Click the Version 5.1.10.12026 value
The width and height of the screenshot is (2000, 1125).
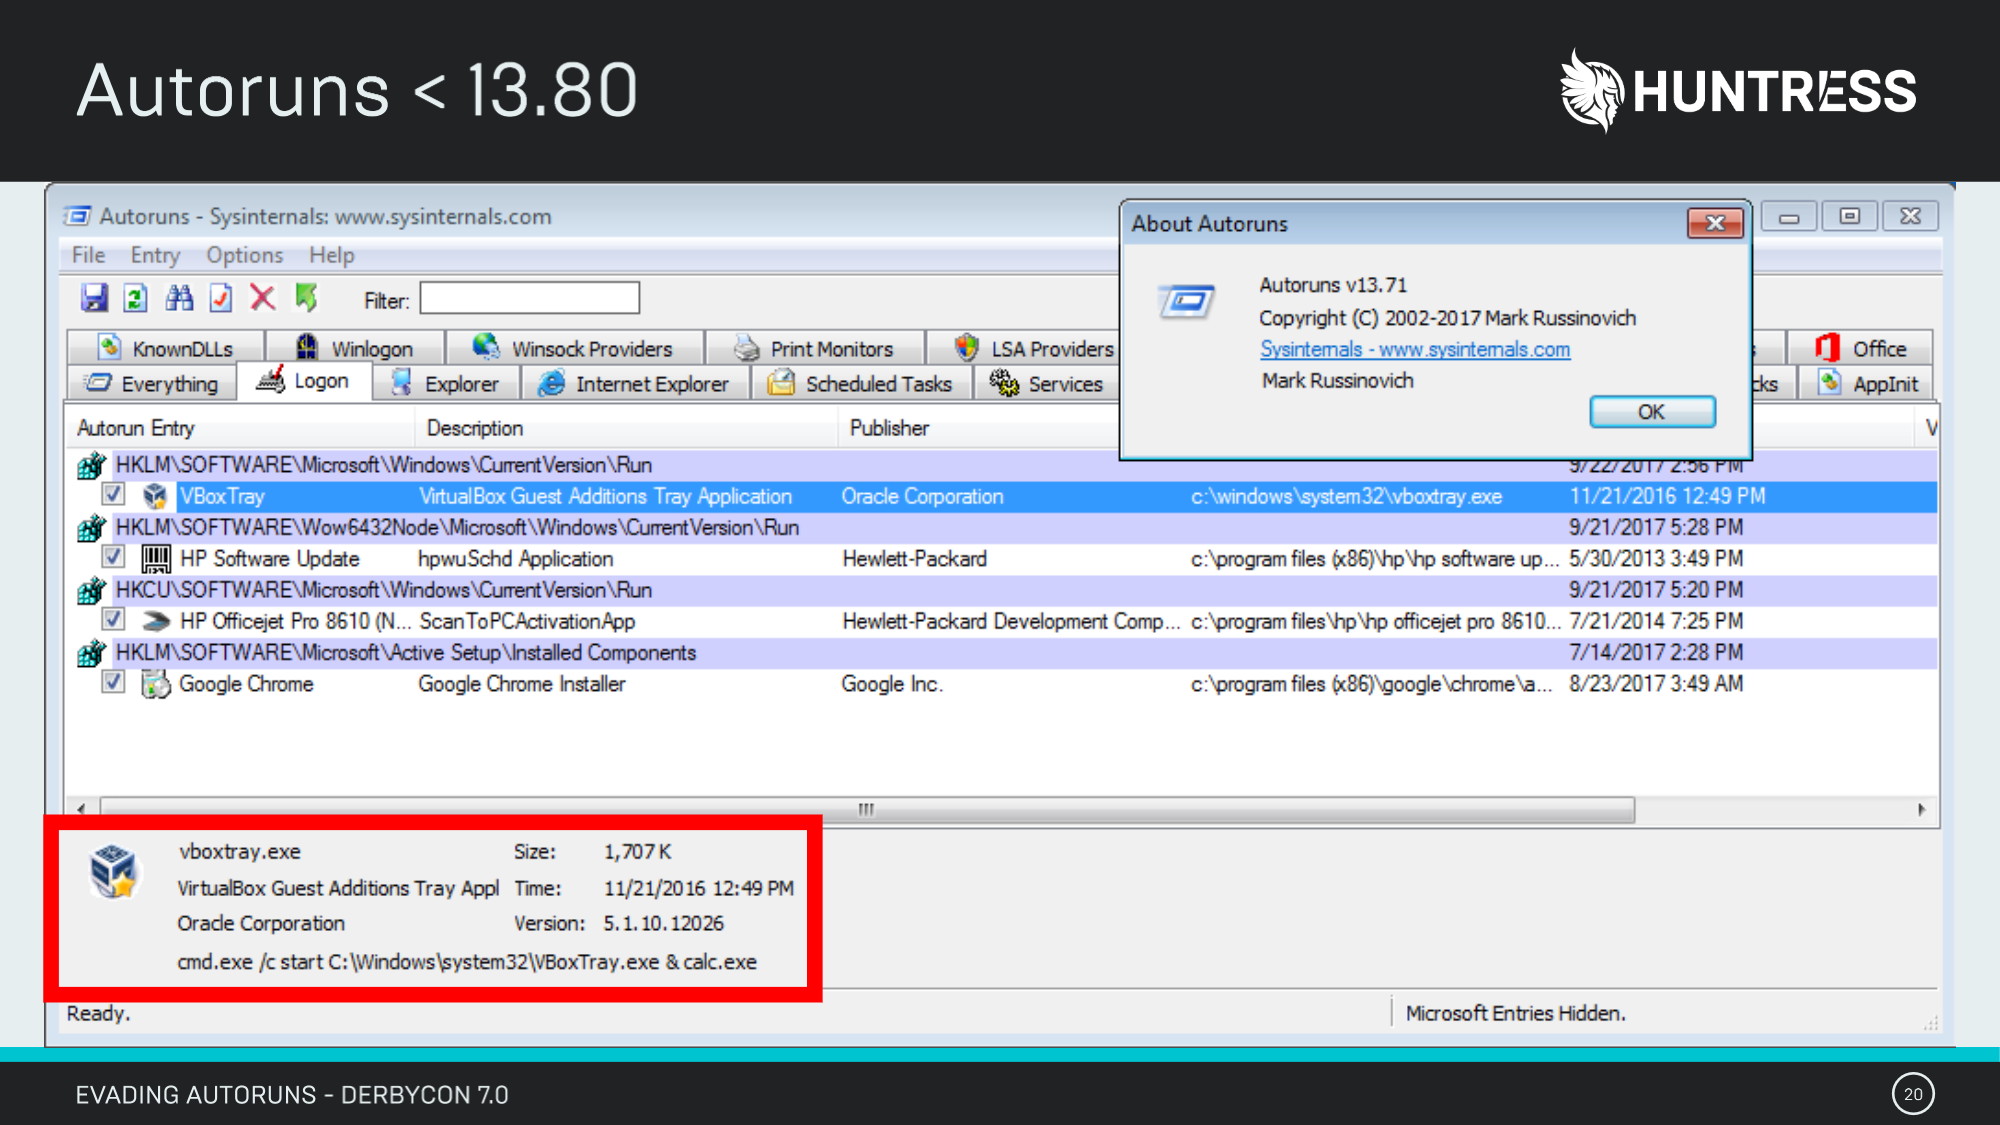663,924
